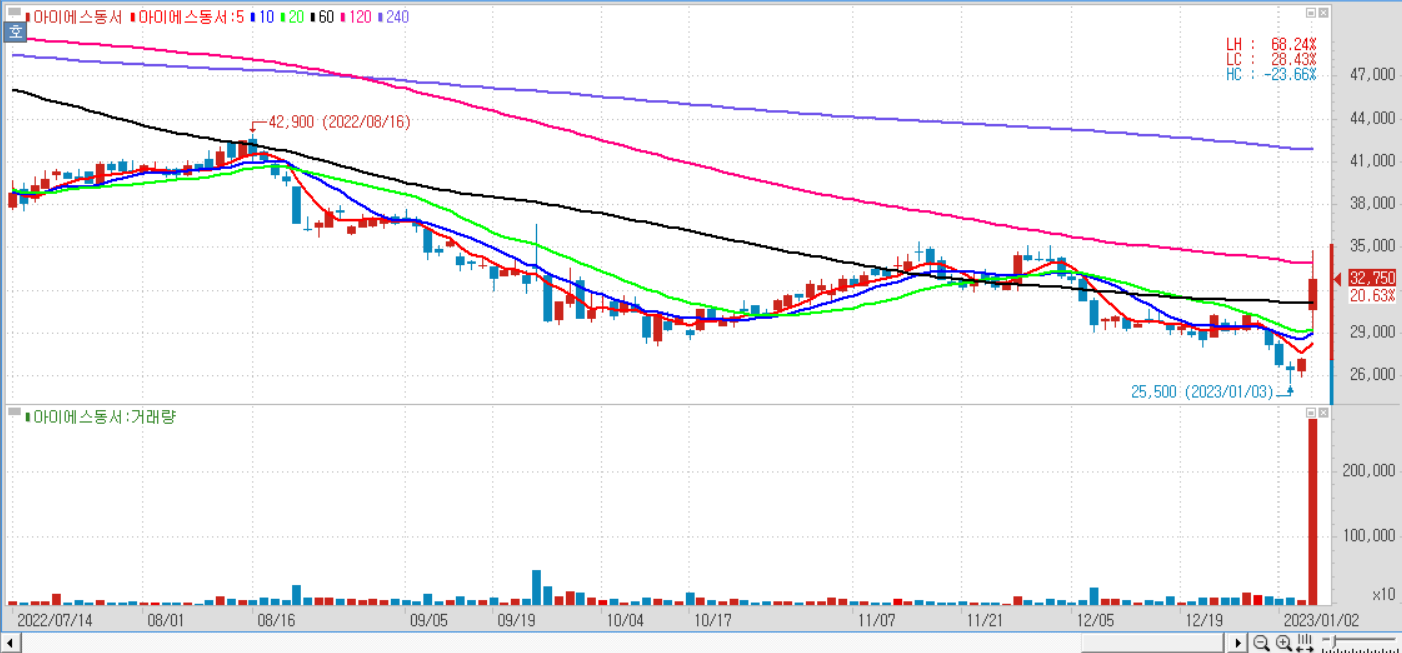Click the large red last candlestick
This screenshot has height=653, width=1402.
point(1313,294)
